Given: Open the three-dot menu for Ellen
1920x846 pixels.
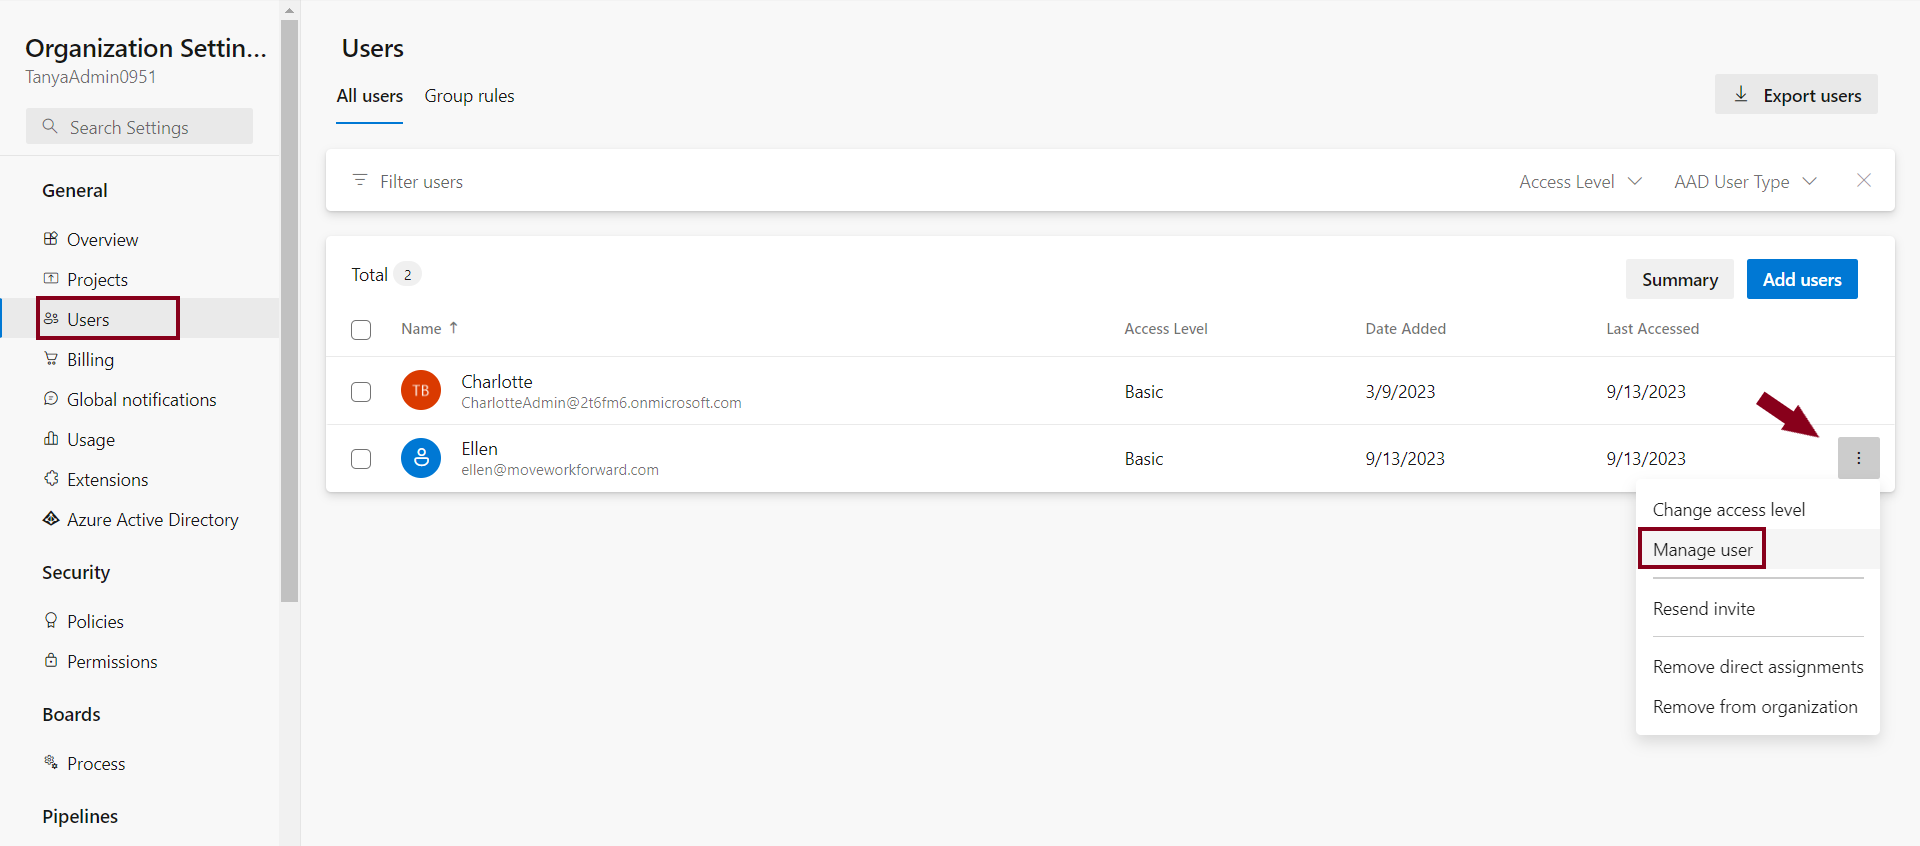Looking at the screenshot, I should click(x=1858, y=458).
